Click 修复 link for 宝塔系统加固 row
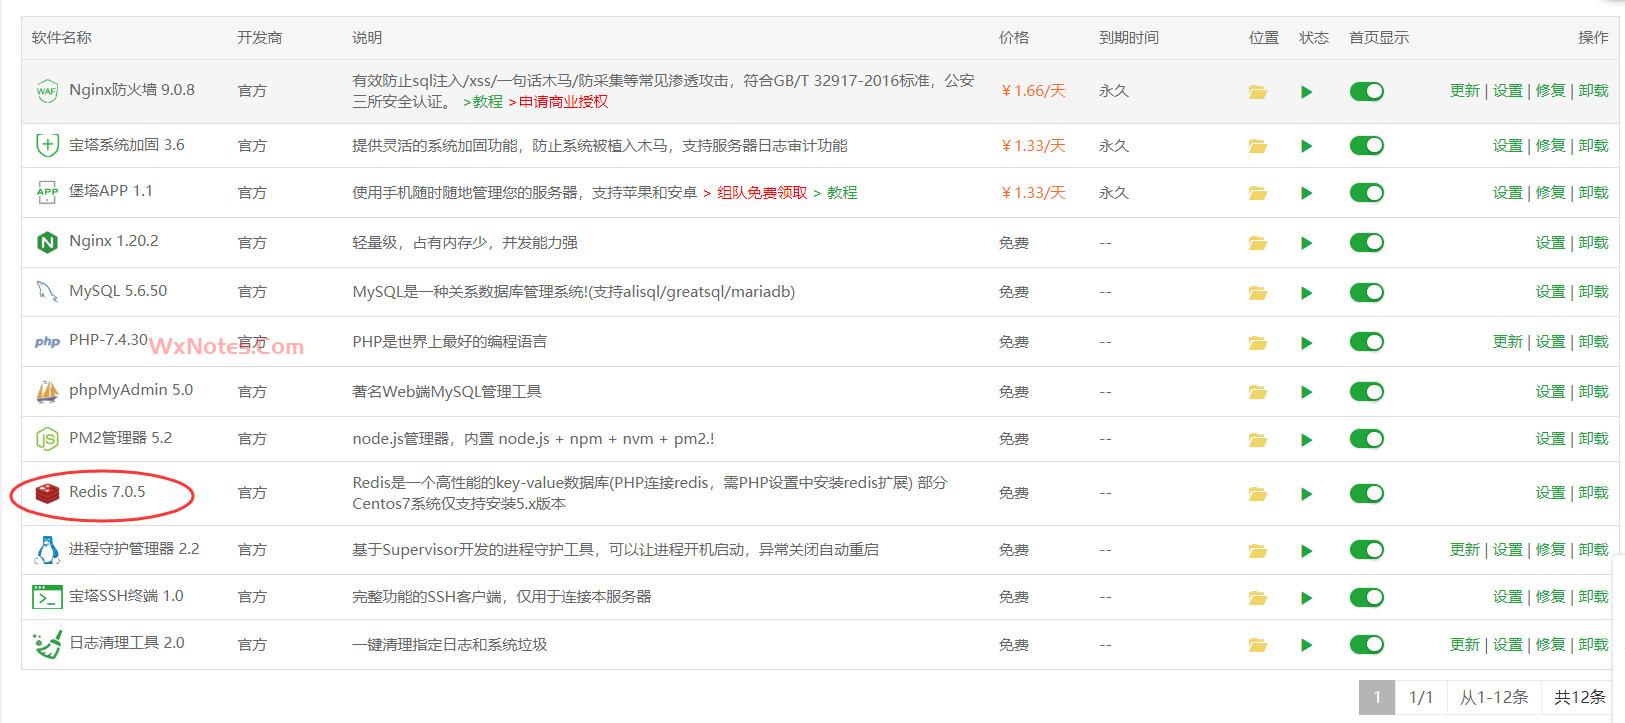This screenshot has height=723, width=1625. [1550, 146]
